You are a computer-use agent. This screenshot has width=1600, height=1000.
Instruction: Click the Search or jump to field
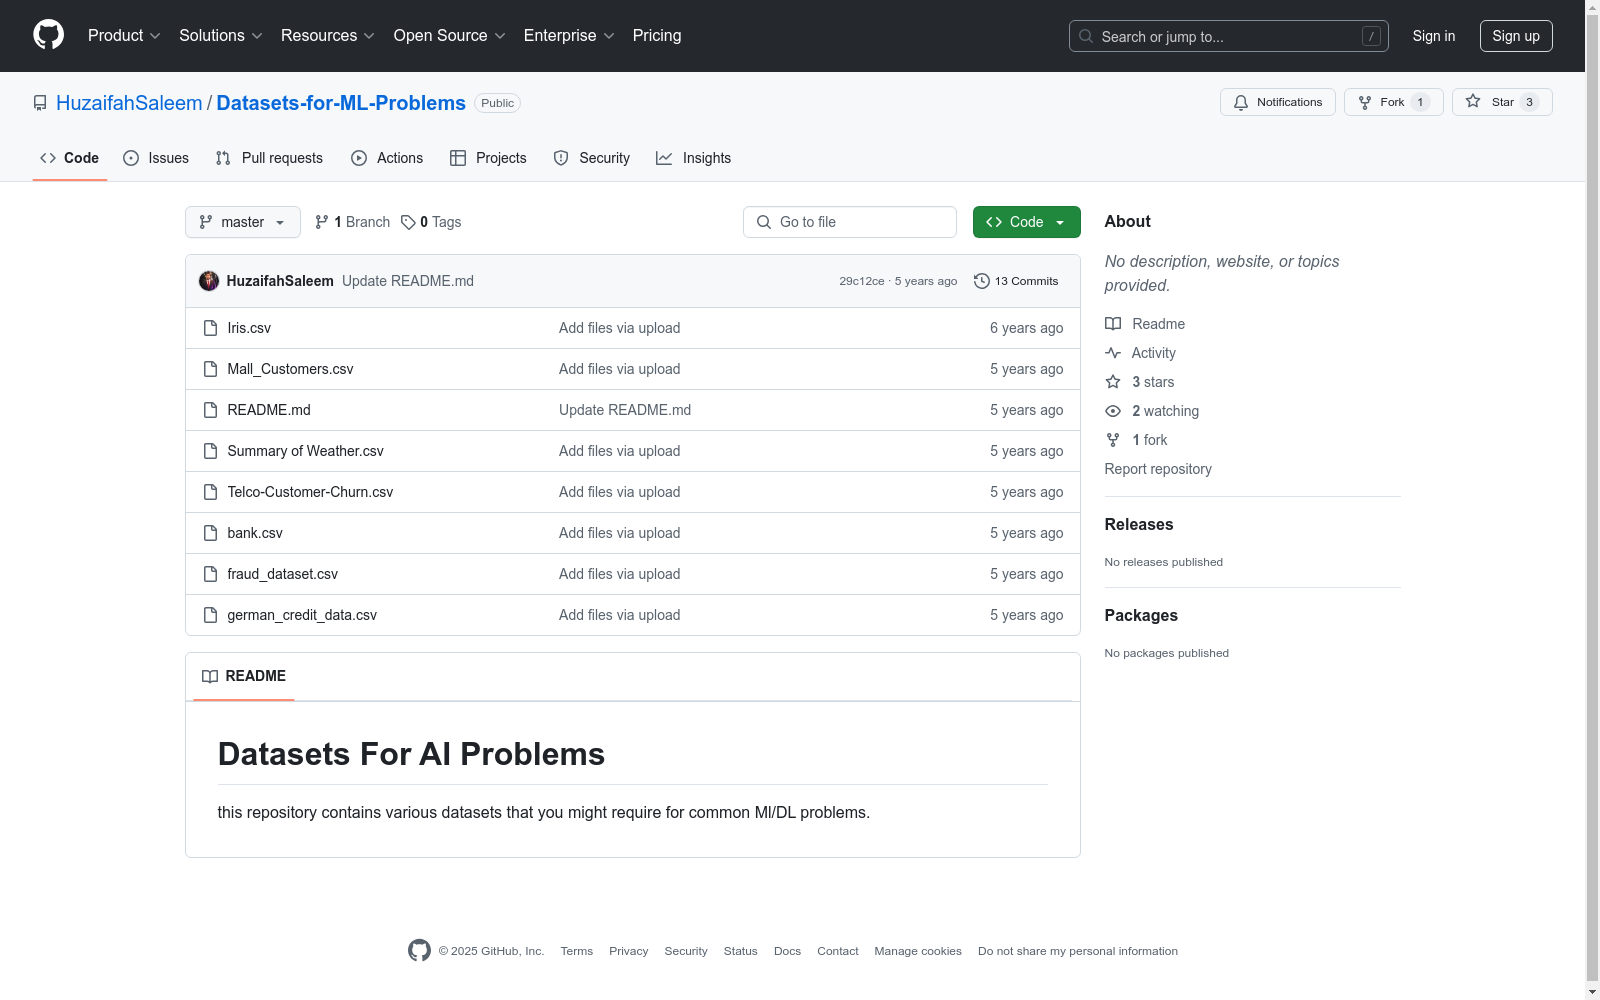click(1229, 36)
